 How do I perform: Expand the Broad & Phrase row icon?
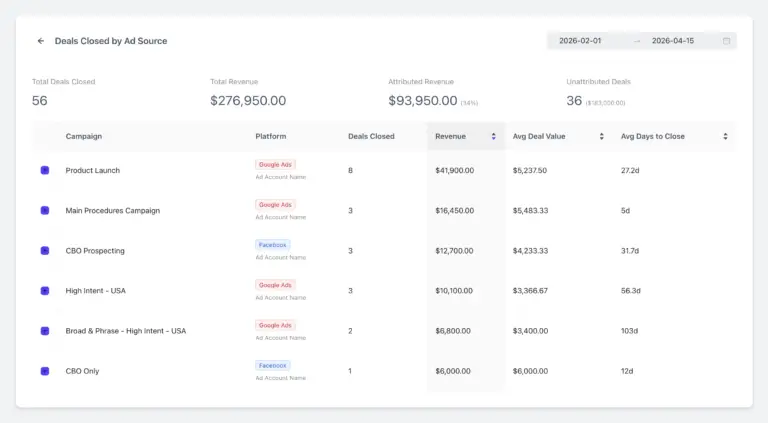[45, 331]
